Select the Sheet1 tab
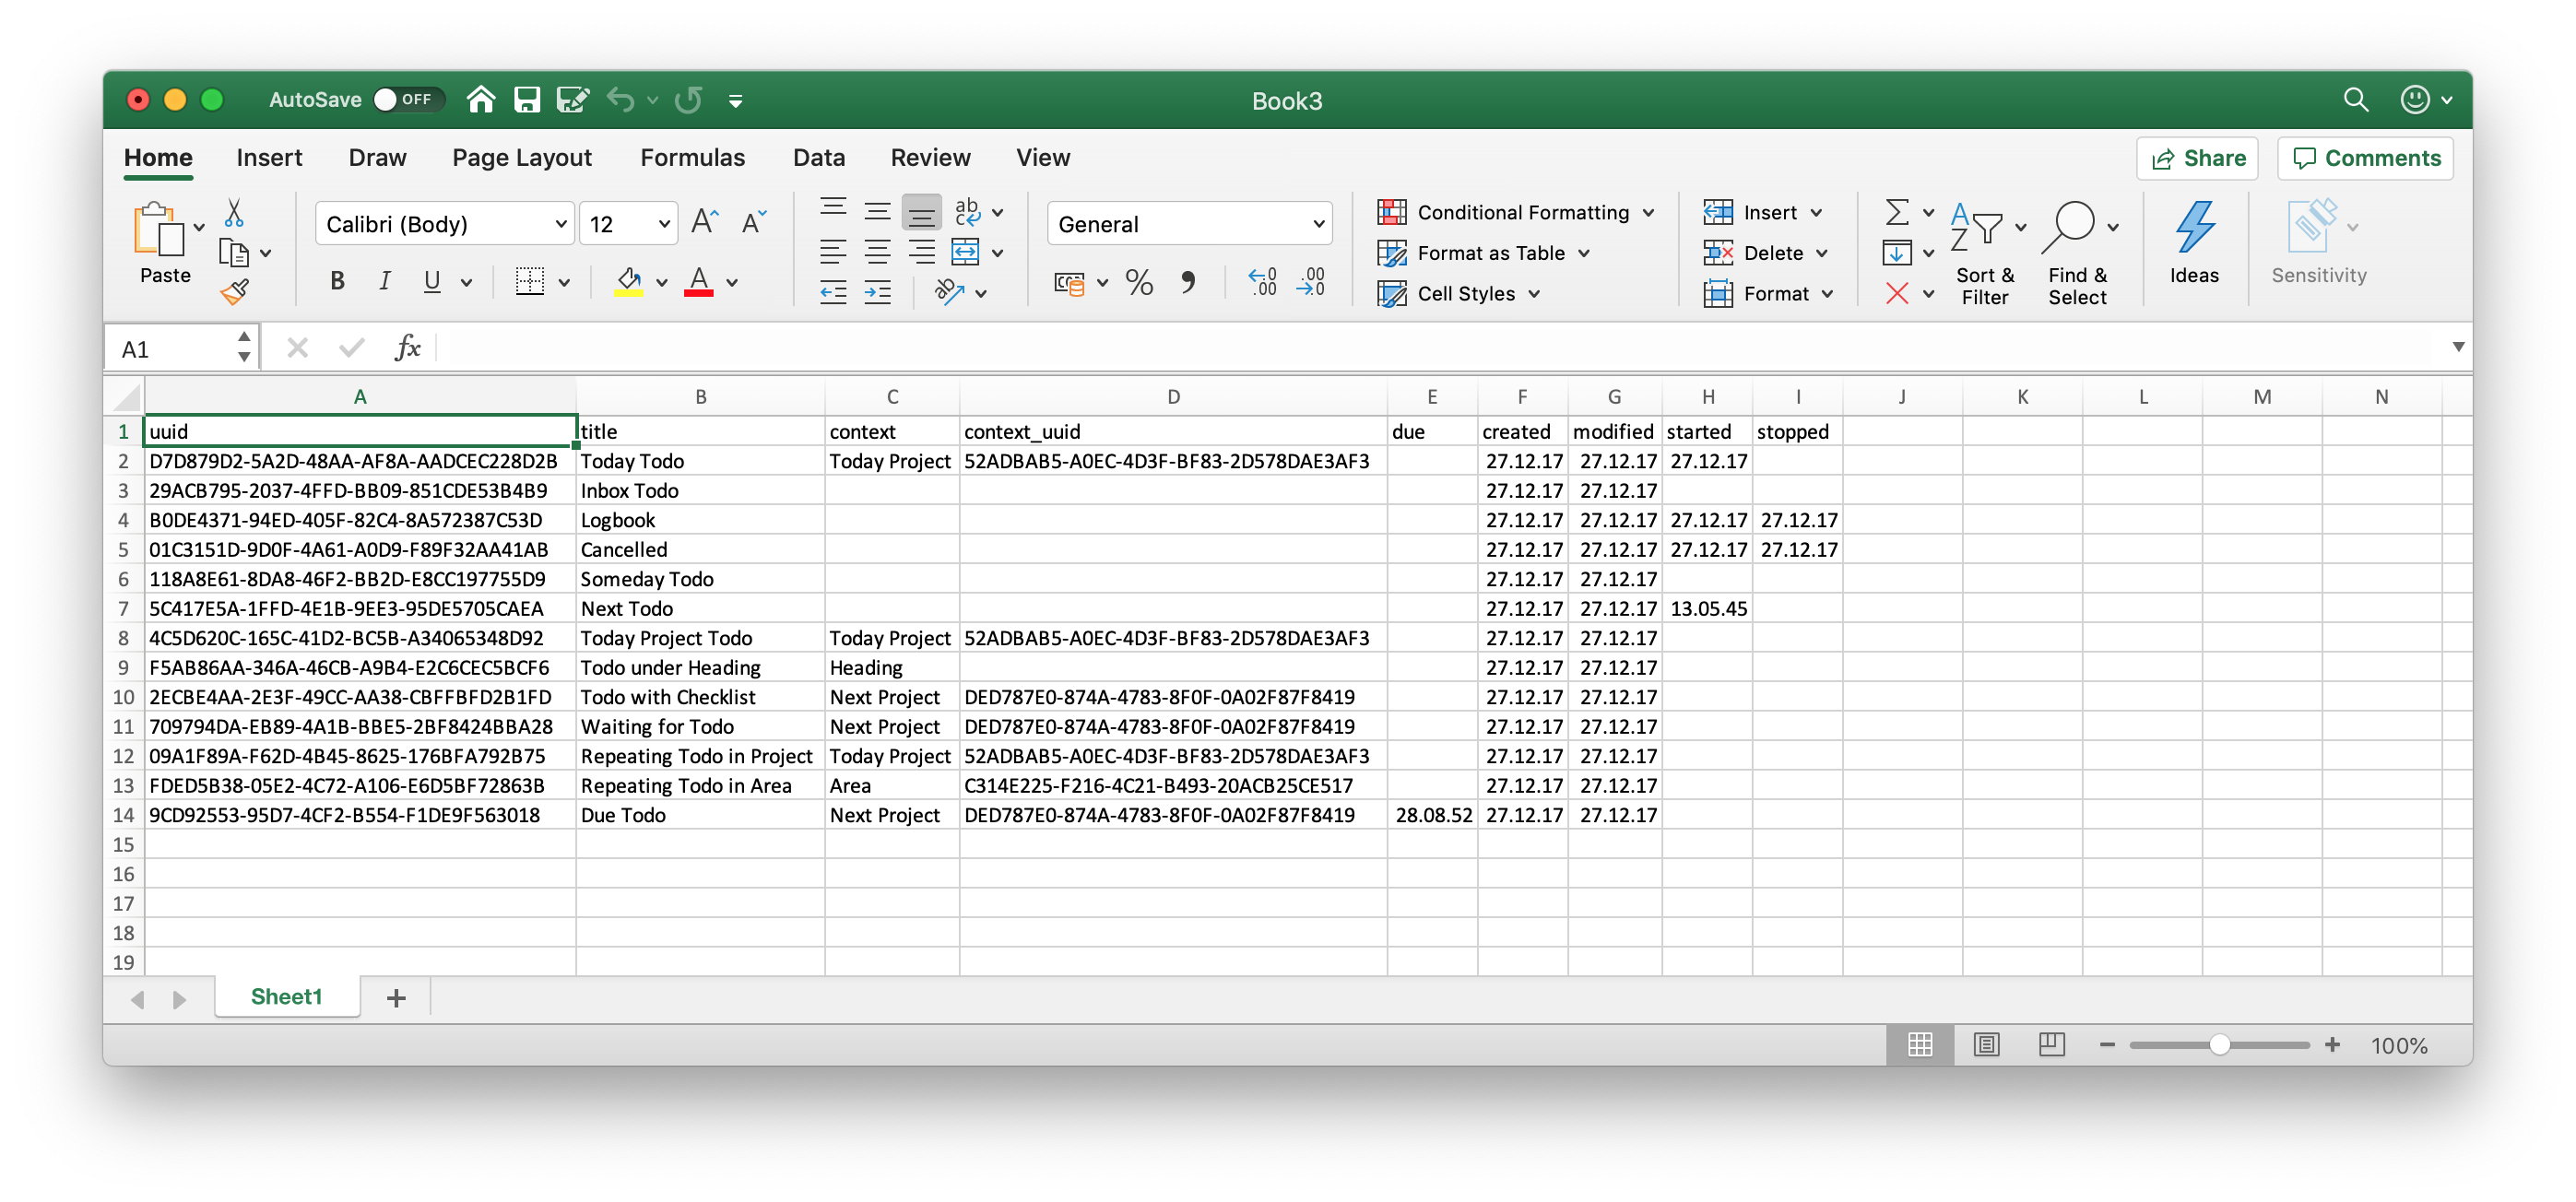Screen dimensions: 2576x1202 [x=287, y=996]
